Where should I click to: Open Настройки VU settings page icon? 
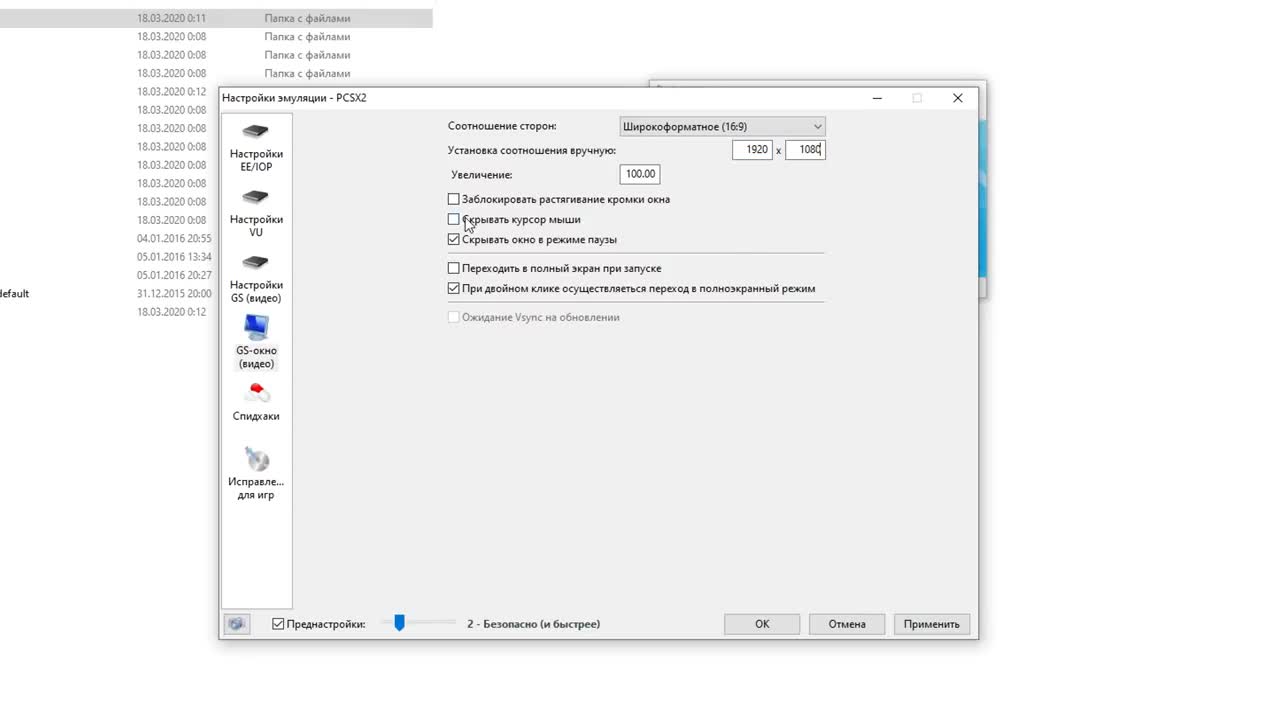[256, 198]
